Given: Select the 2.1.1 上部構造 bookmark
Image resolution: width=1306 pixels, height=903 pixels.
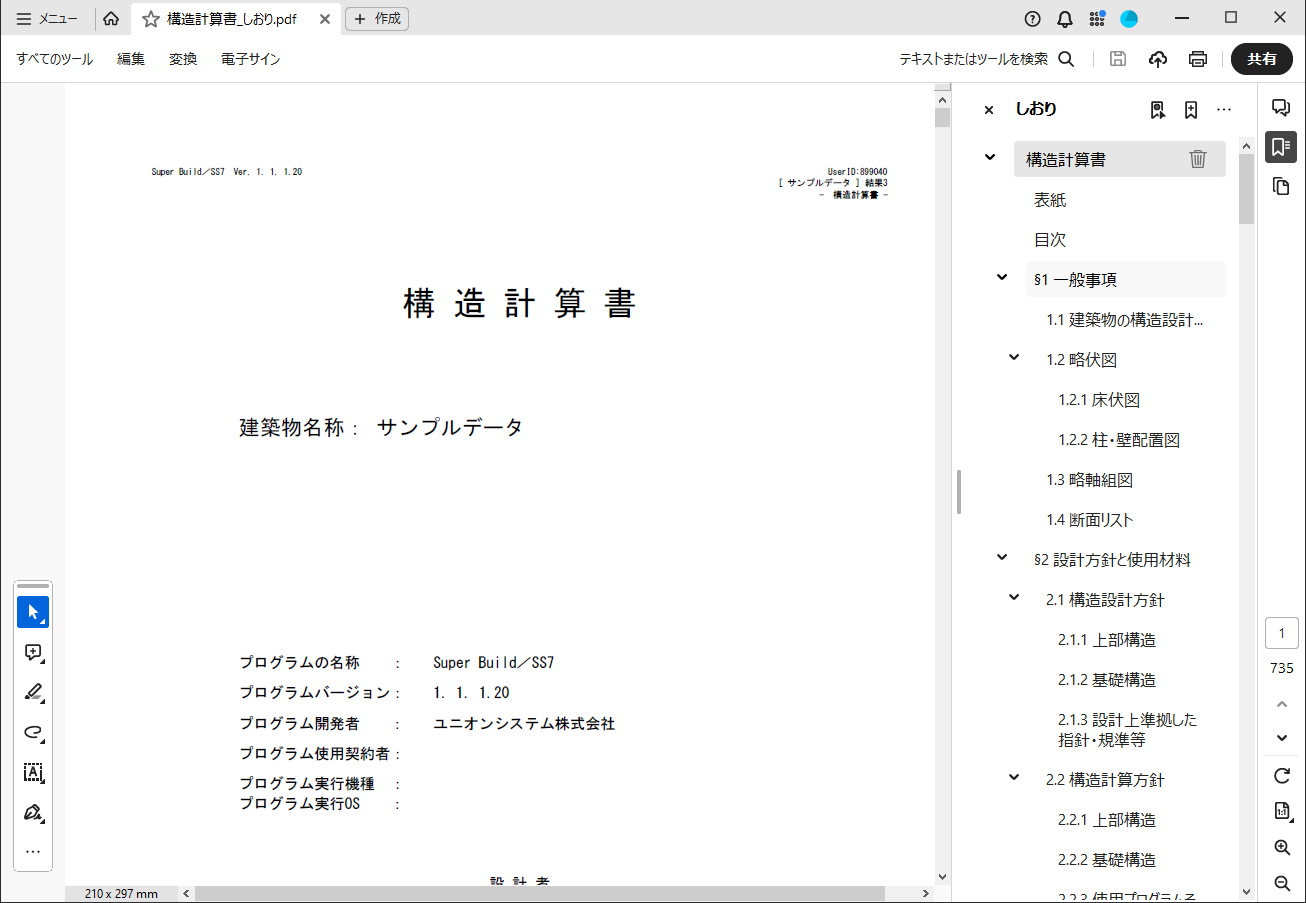Looking at the screenshot, I should [x=1107, y=640].
